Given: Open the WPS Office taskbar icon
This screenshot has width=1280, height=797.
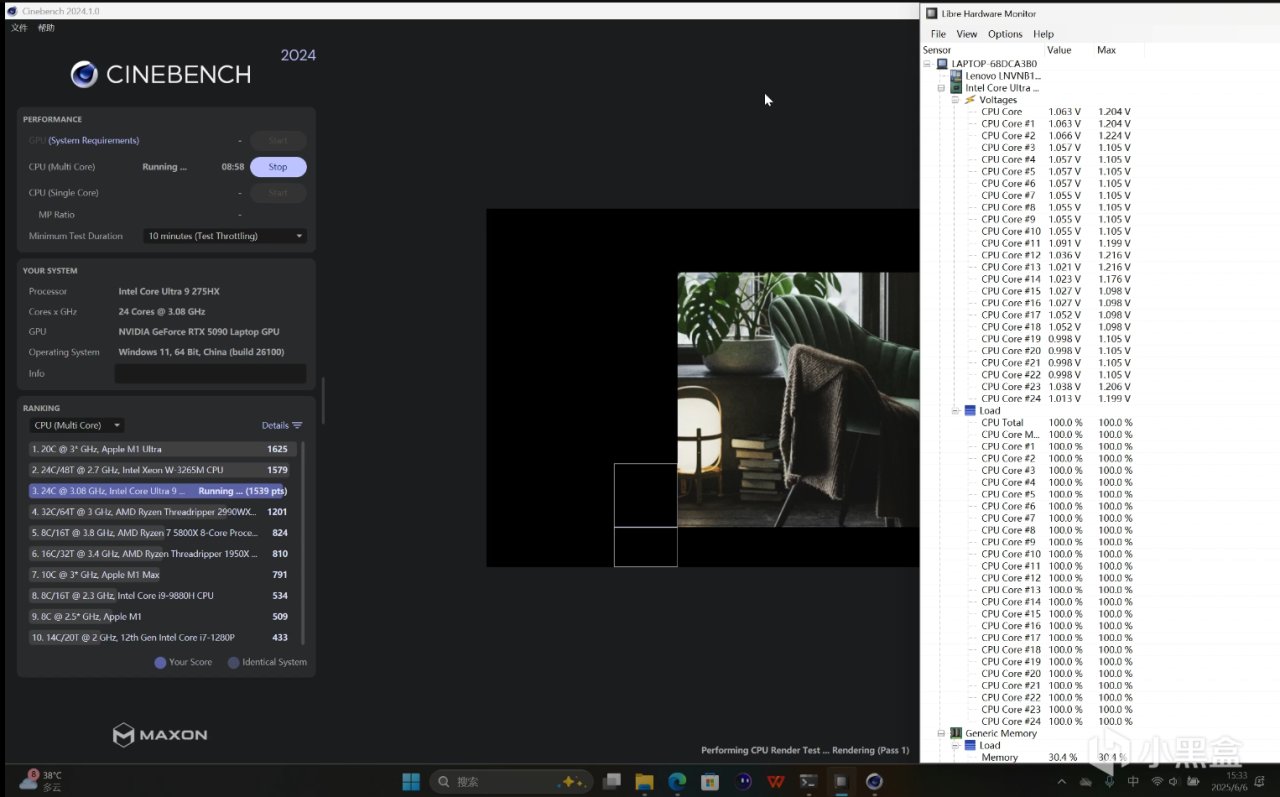Looking at the screenshot, I should pyautogui.click(x=776, y=781).
